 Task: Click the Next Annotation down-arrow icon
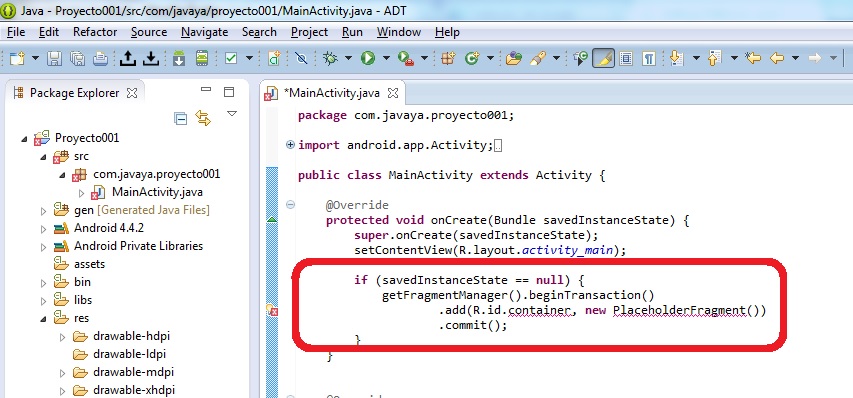click(676, 58)
